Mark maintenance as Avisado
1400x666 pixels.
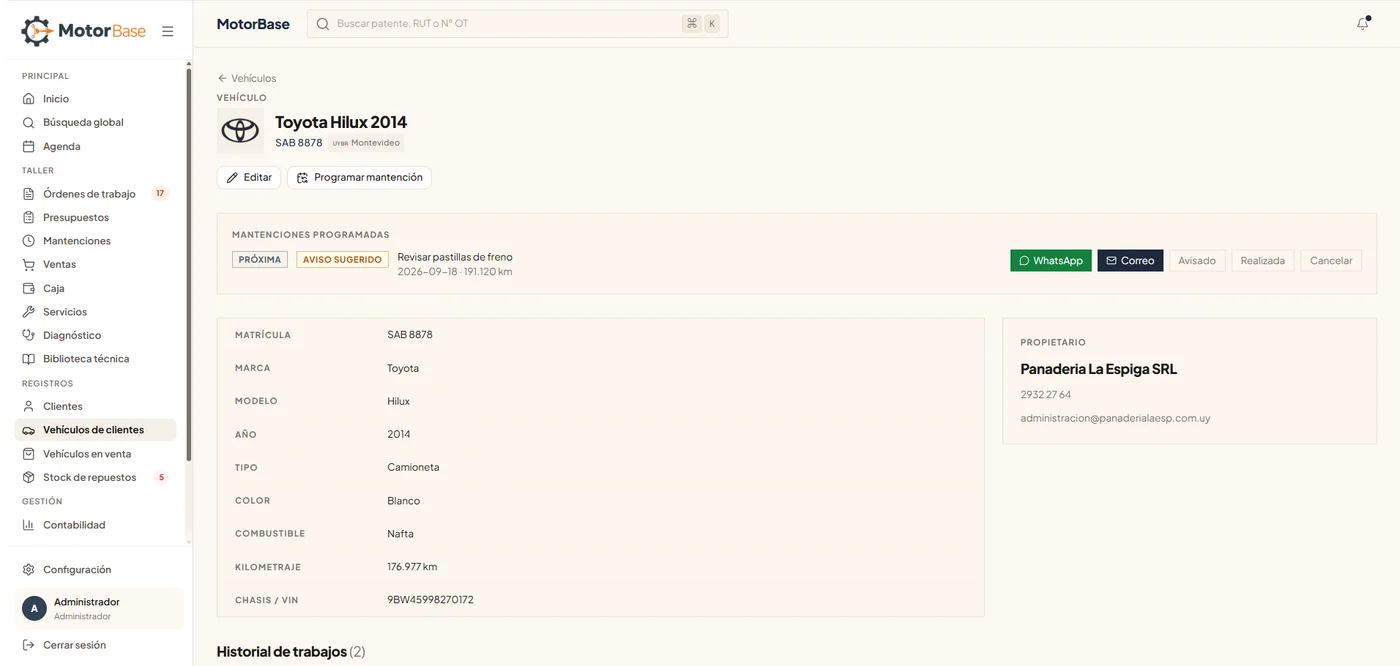pyautogui.click(x=1197, y=261)
